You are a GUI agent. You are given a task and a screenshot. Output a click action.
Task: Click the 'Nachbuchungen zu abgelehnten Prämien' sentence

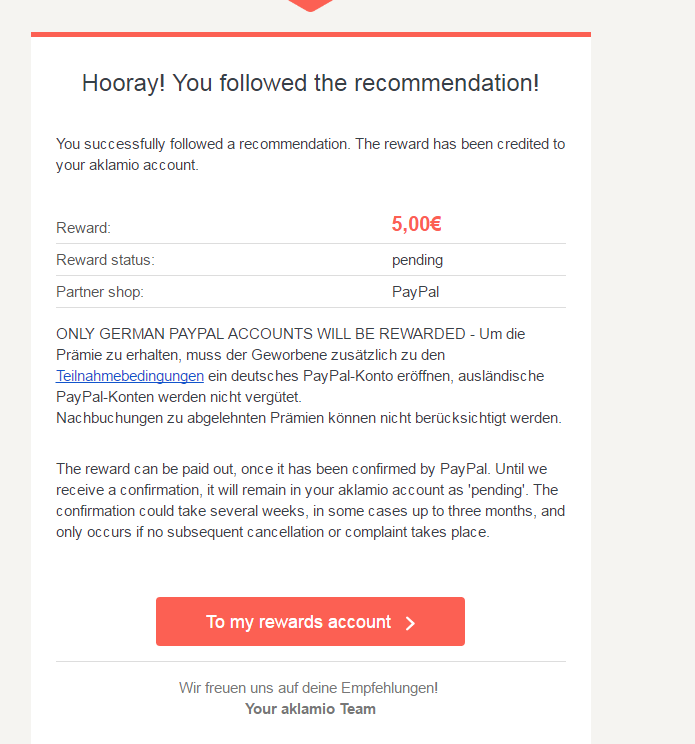309,418
